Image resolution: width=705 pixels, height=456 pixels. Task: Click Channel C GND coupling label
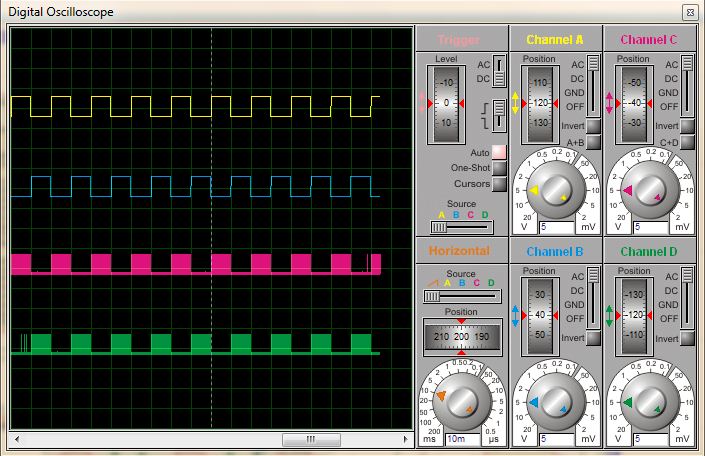(668, 93)
